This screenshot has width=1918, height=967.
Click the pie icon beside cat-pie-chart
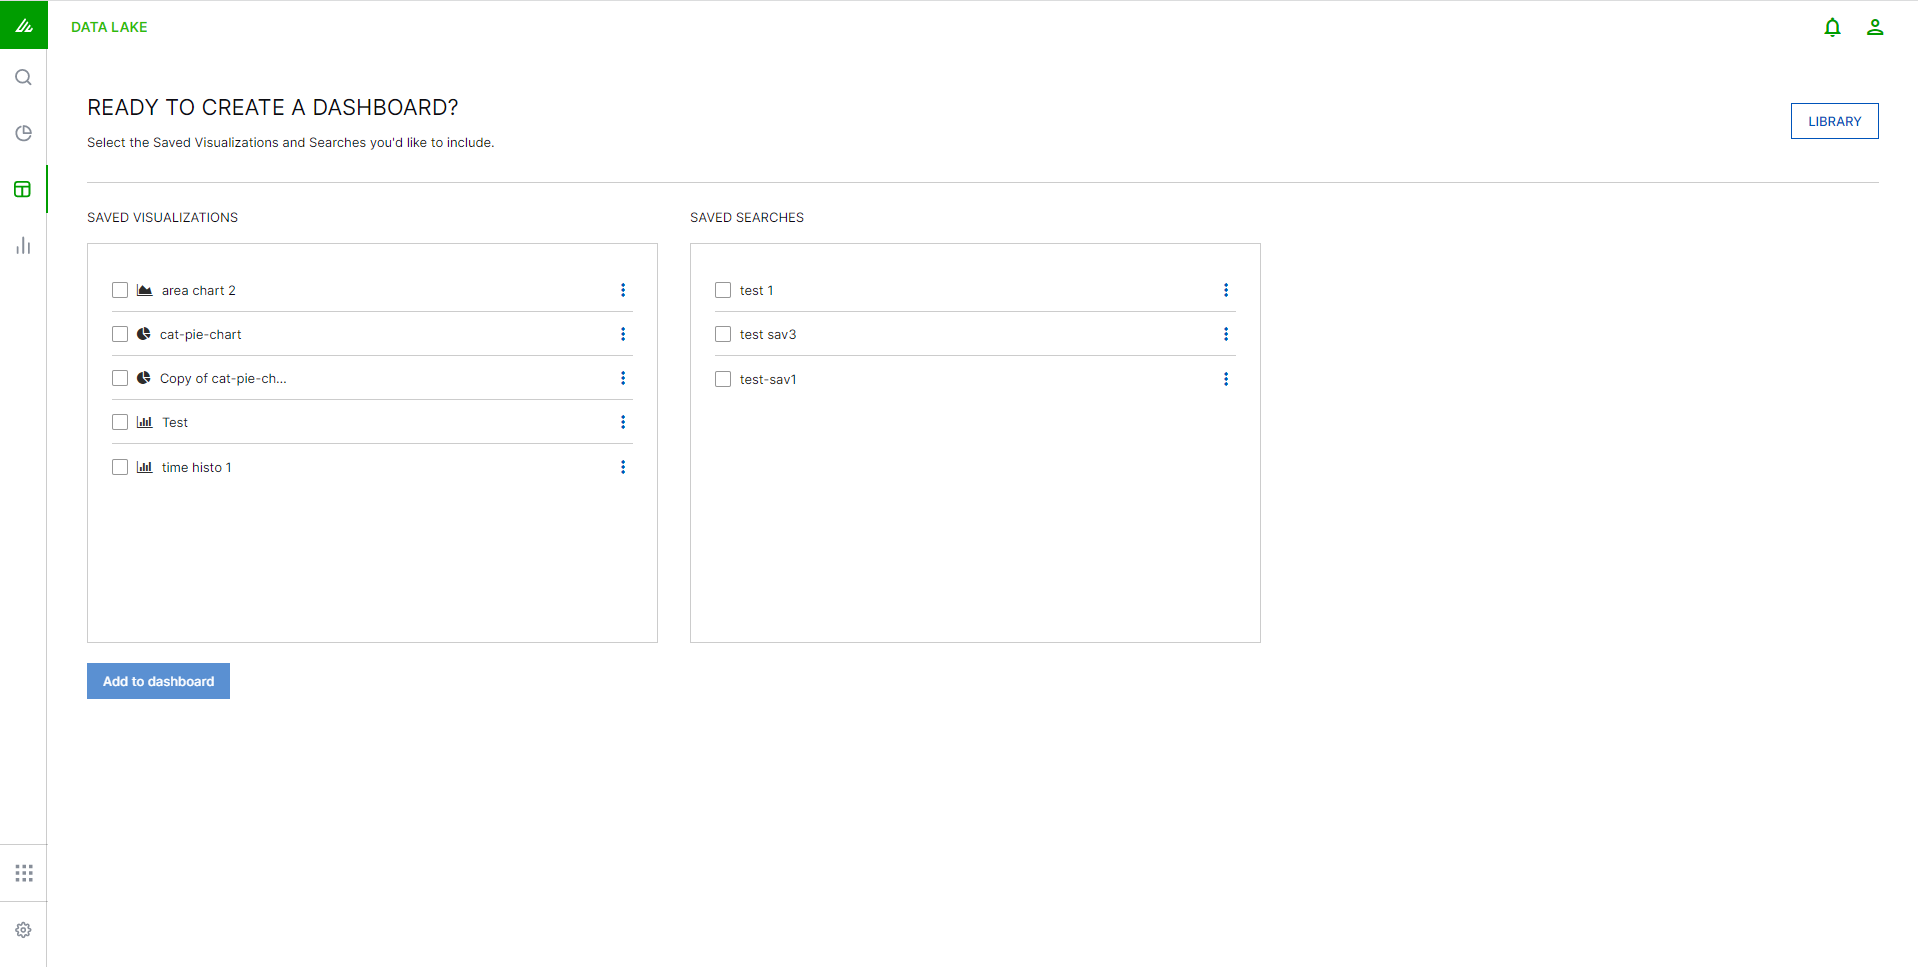[x=144, y=334]
